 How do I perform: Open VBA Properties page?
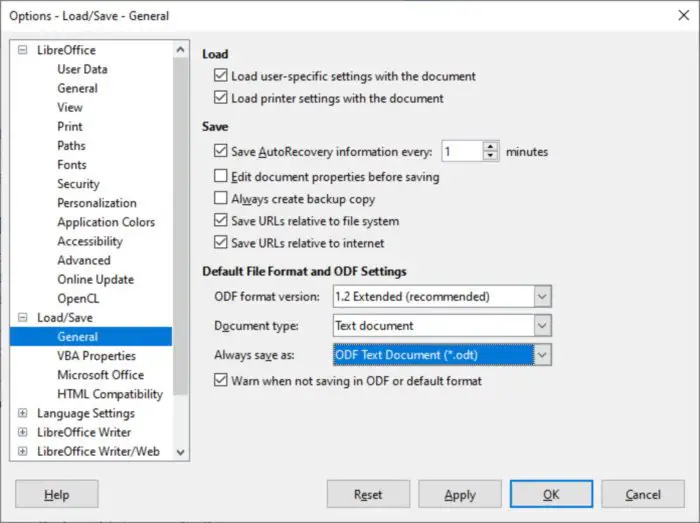tap(96, 356)
